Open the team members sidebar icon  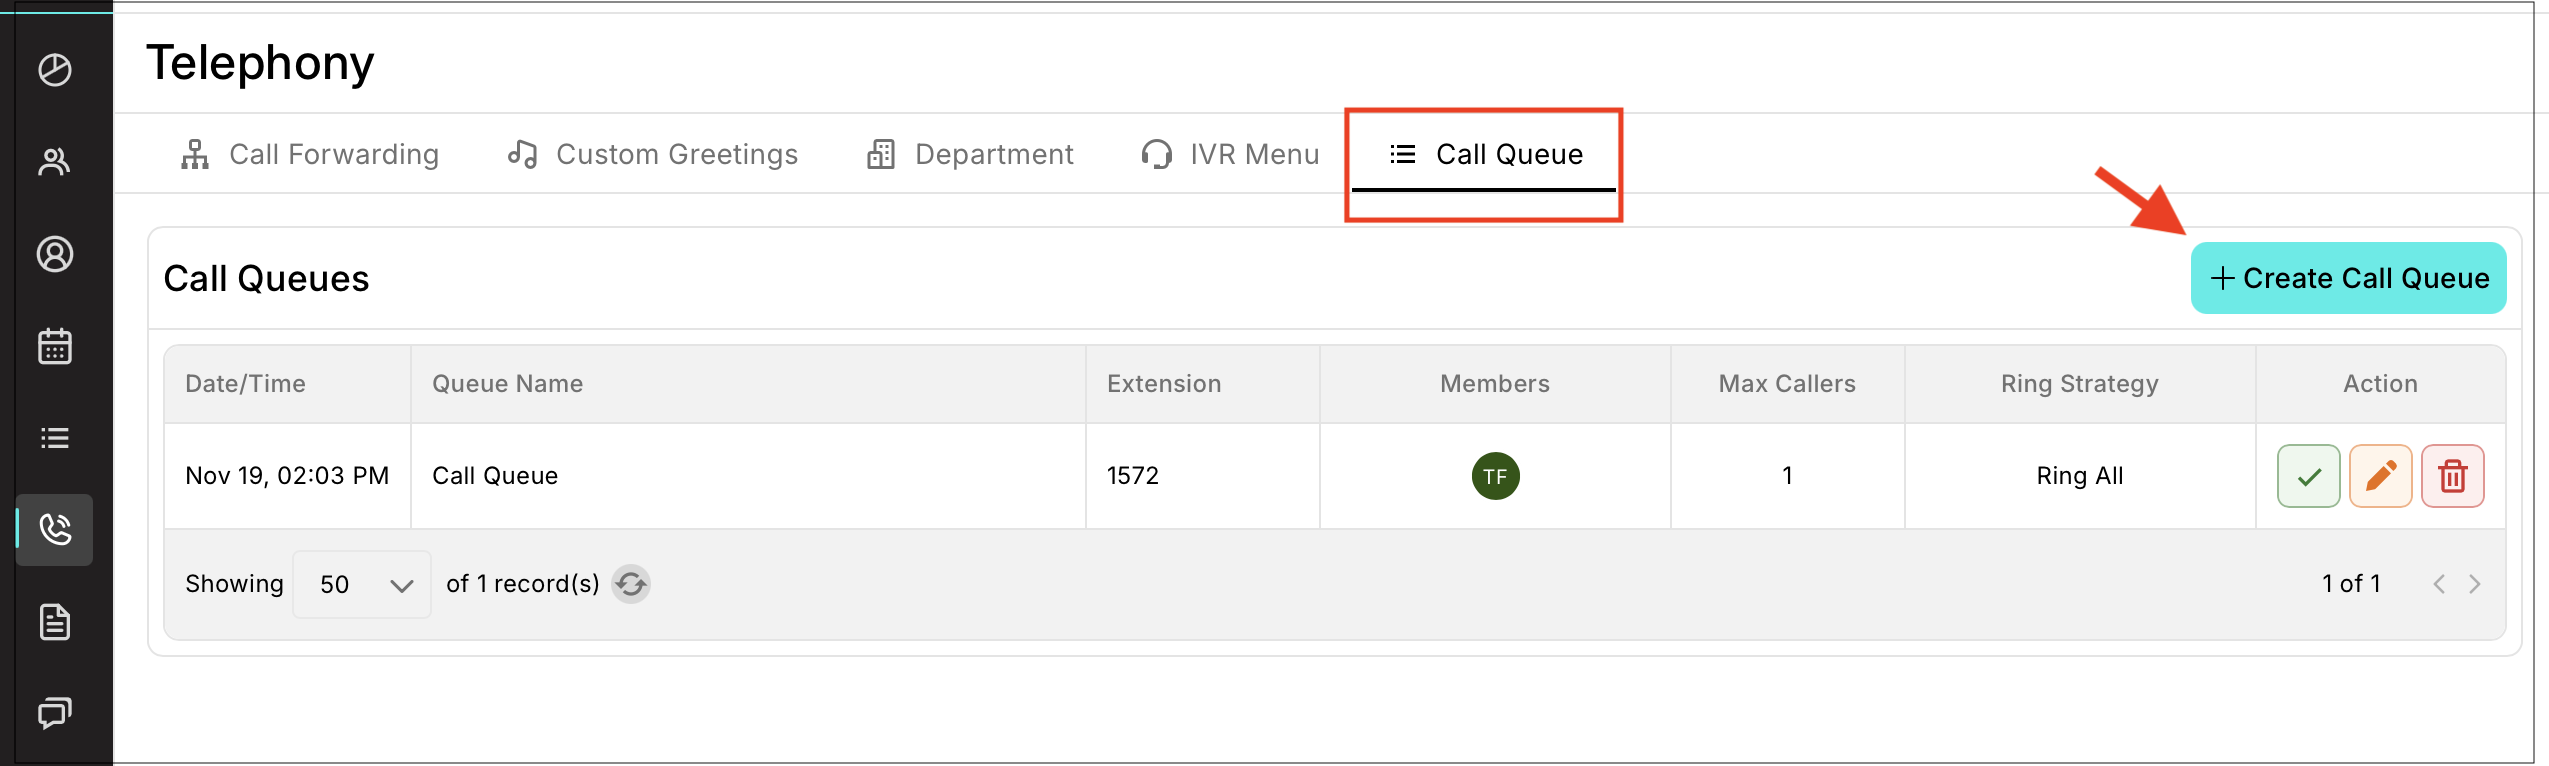pos(55,162)
